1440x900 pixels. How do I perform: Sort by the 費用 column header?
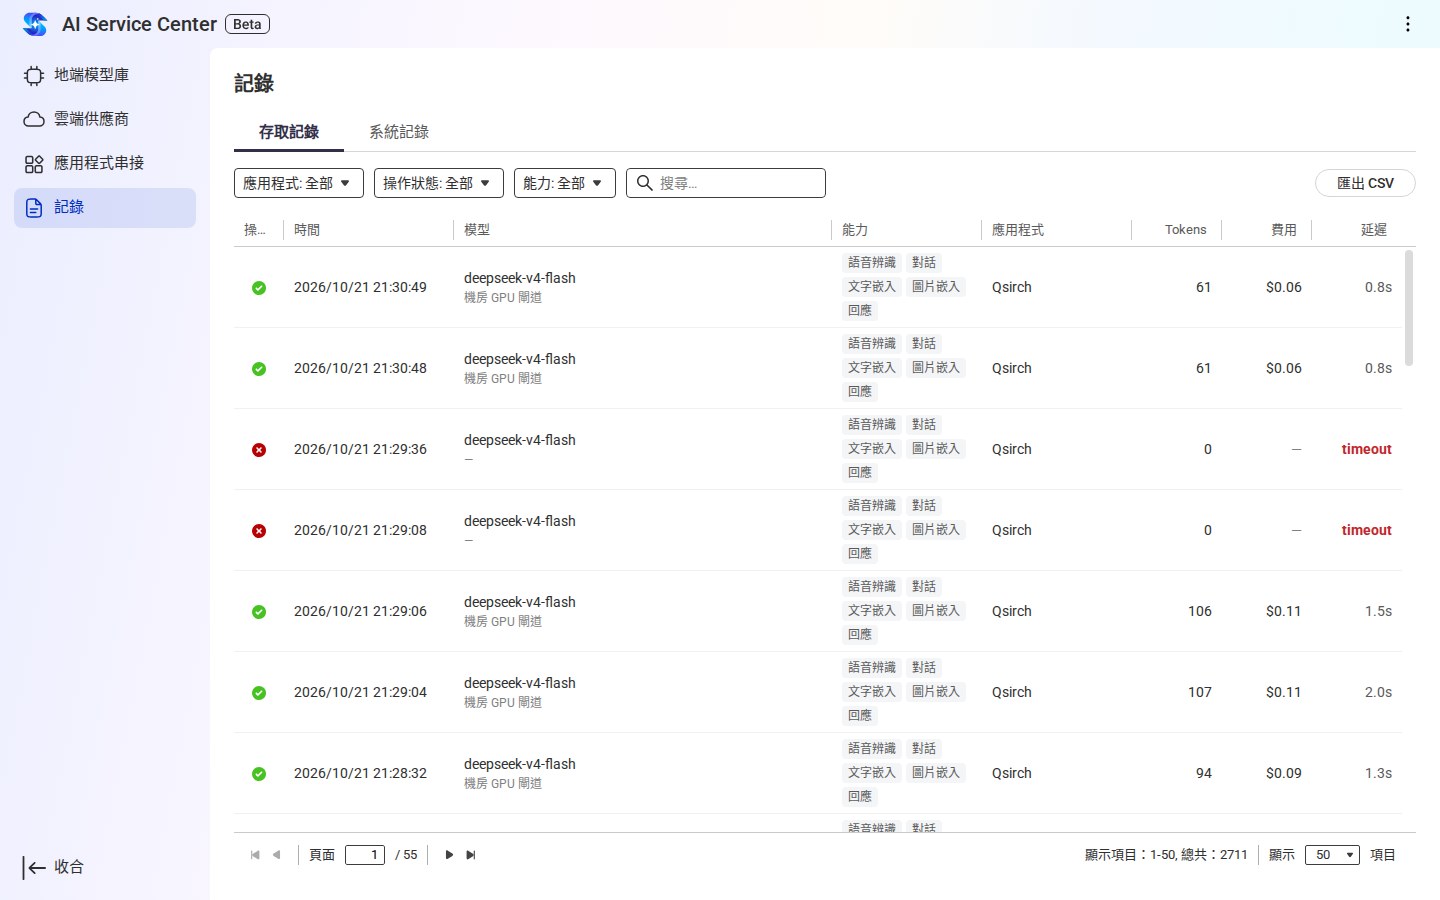click(1266, 230)
